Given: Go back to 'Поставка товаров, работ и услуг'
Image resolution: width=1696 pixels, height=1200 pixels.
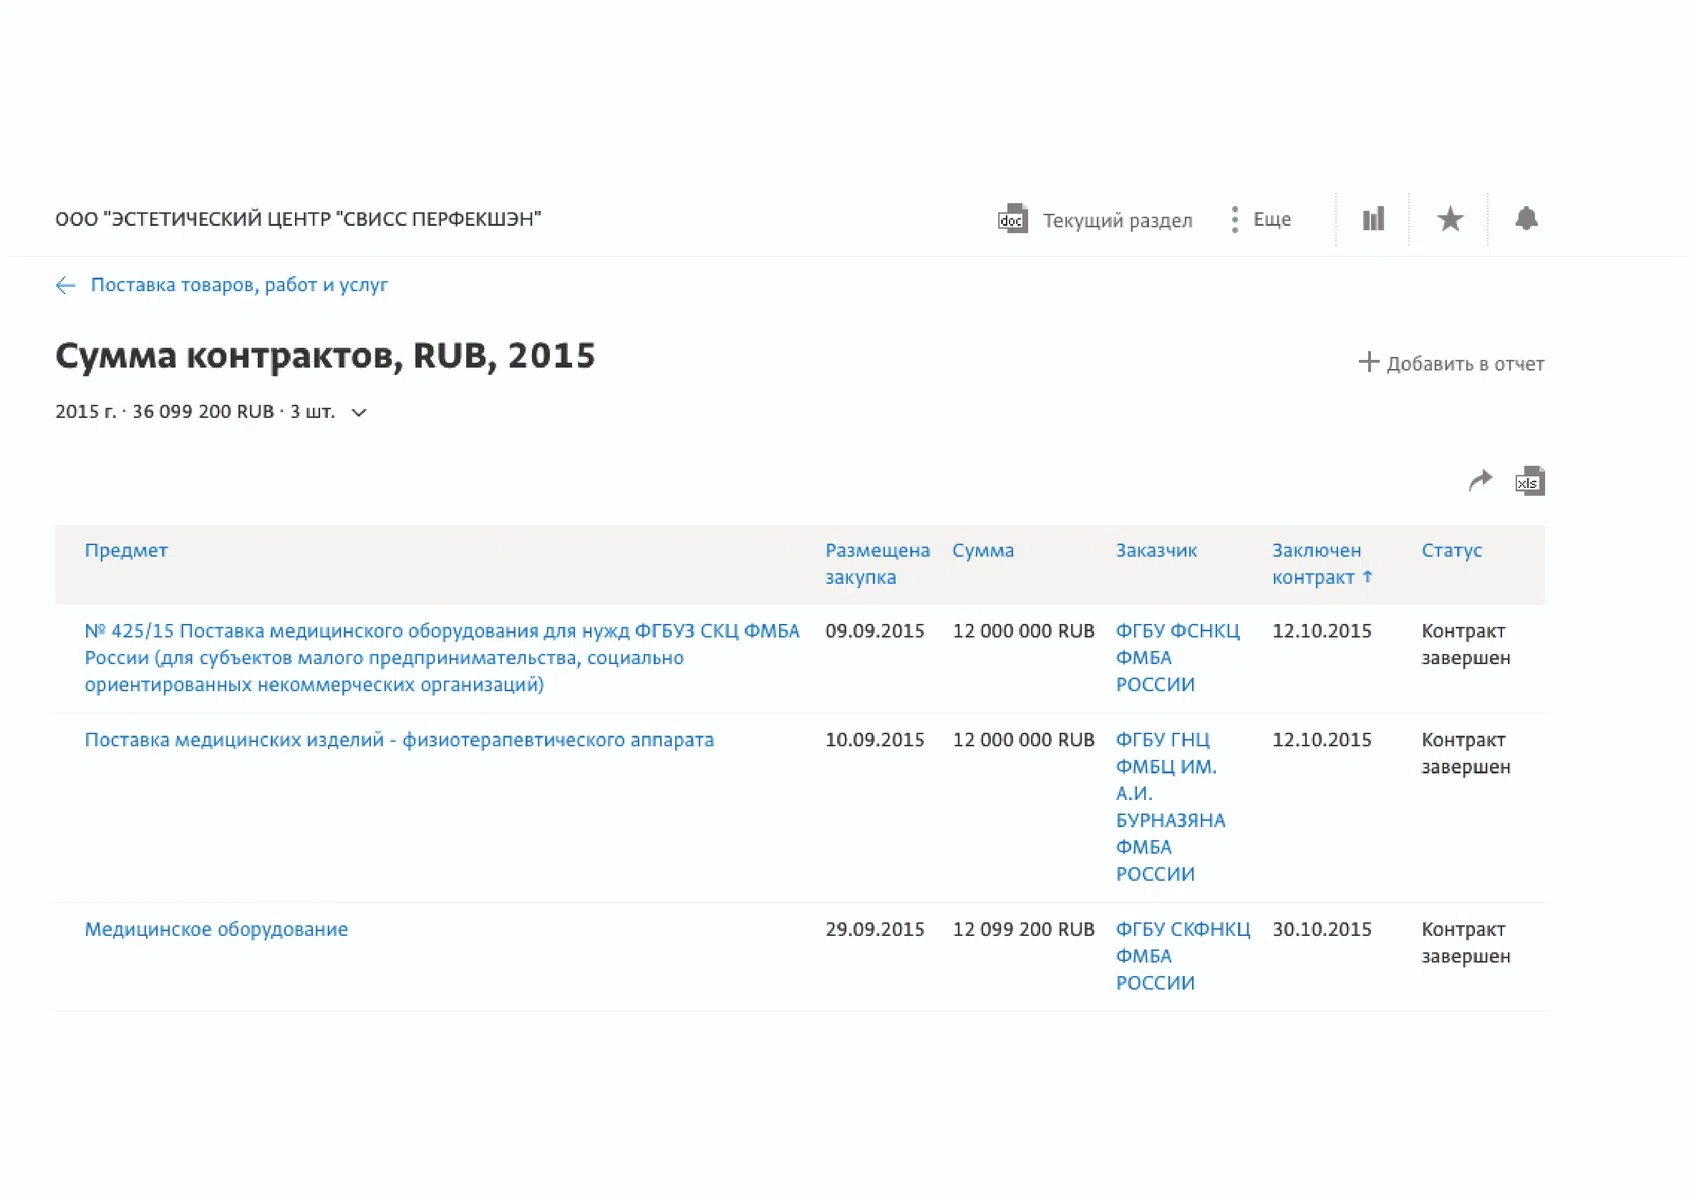Looking at the screenshot, I should [x=239, y=286].
